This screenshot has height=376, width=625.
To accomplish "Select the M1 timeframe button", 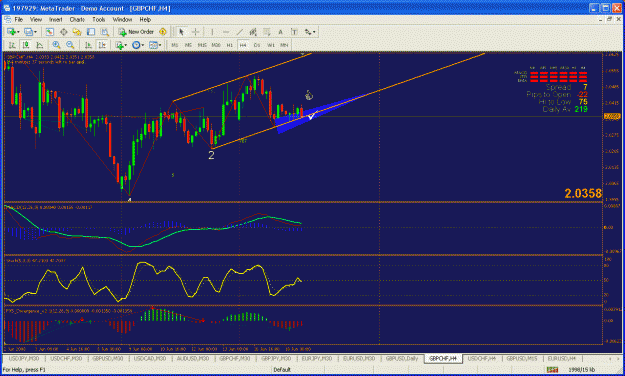I will [x=175, y=45].
